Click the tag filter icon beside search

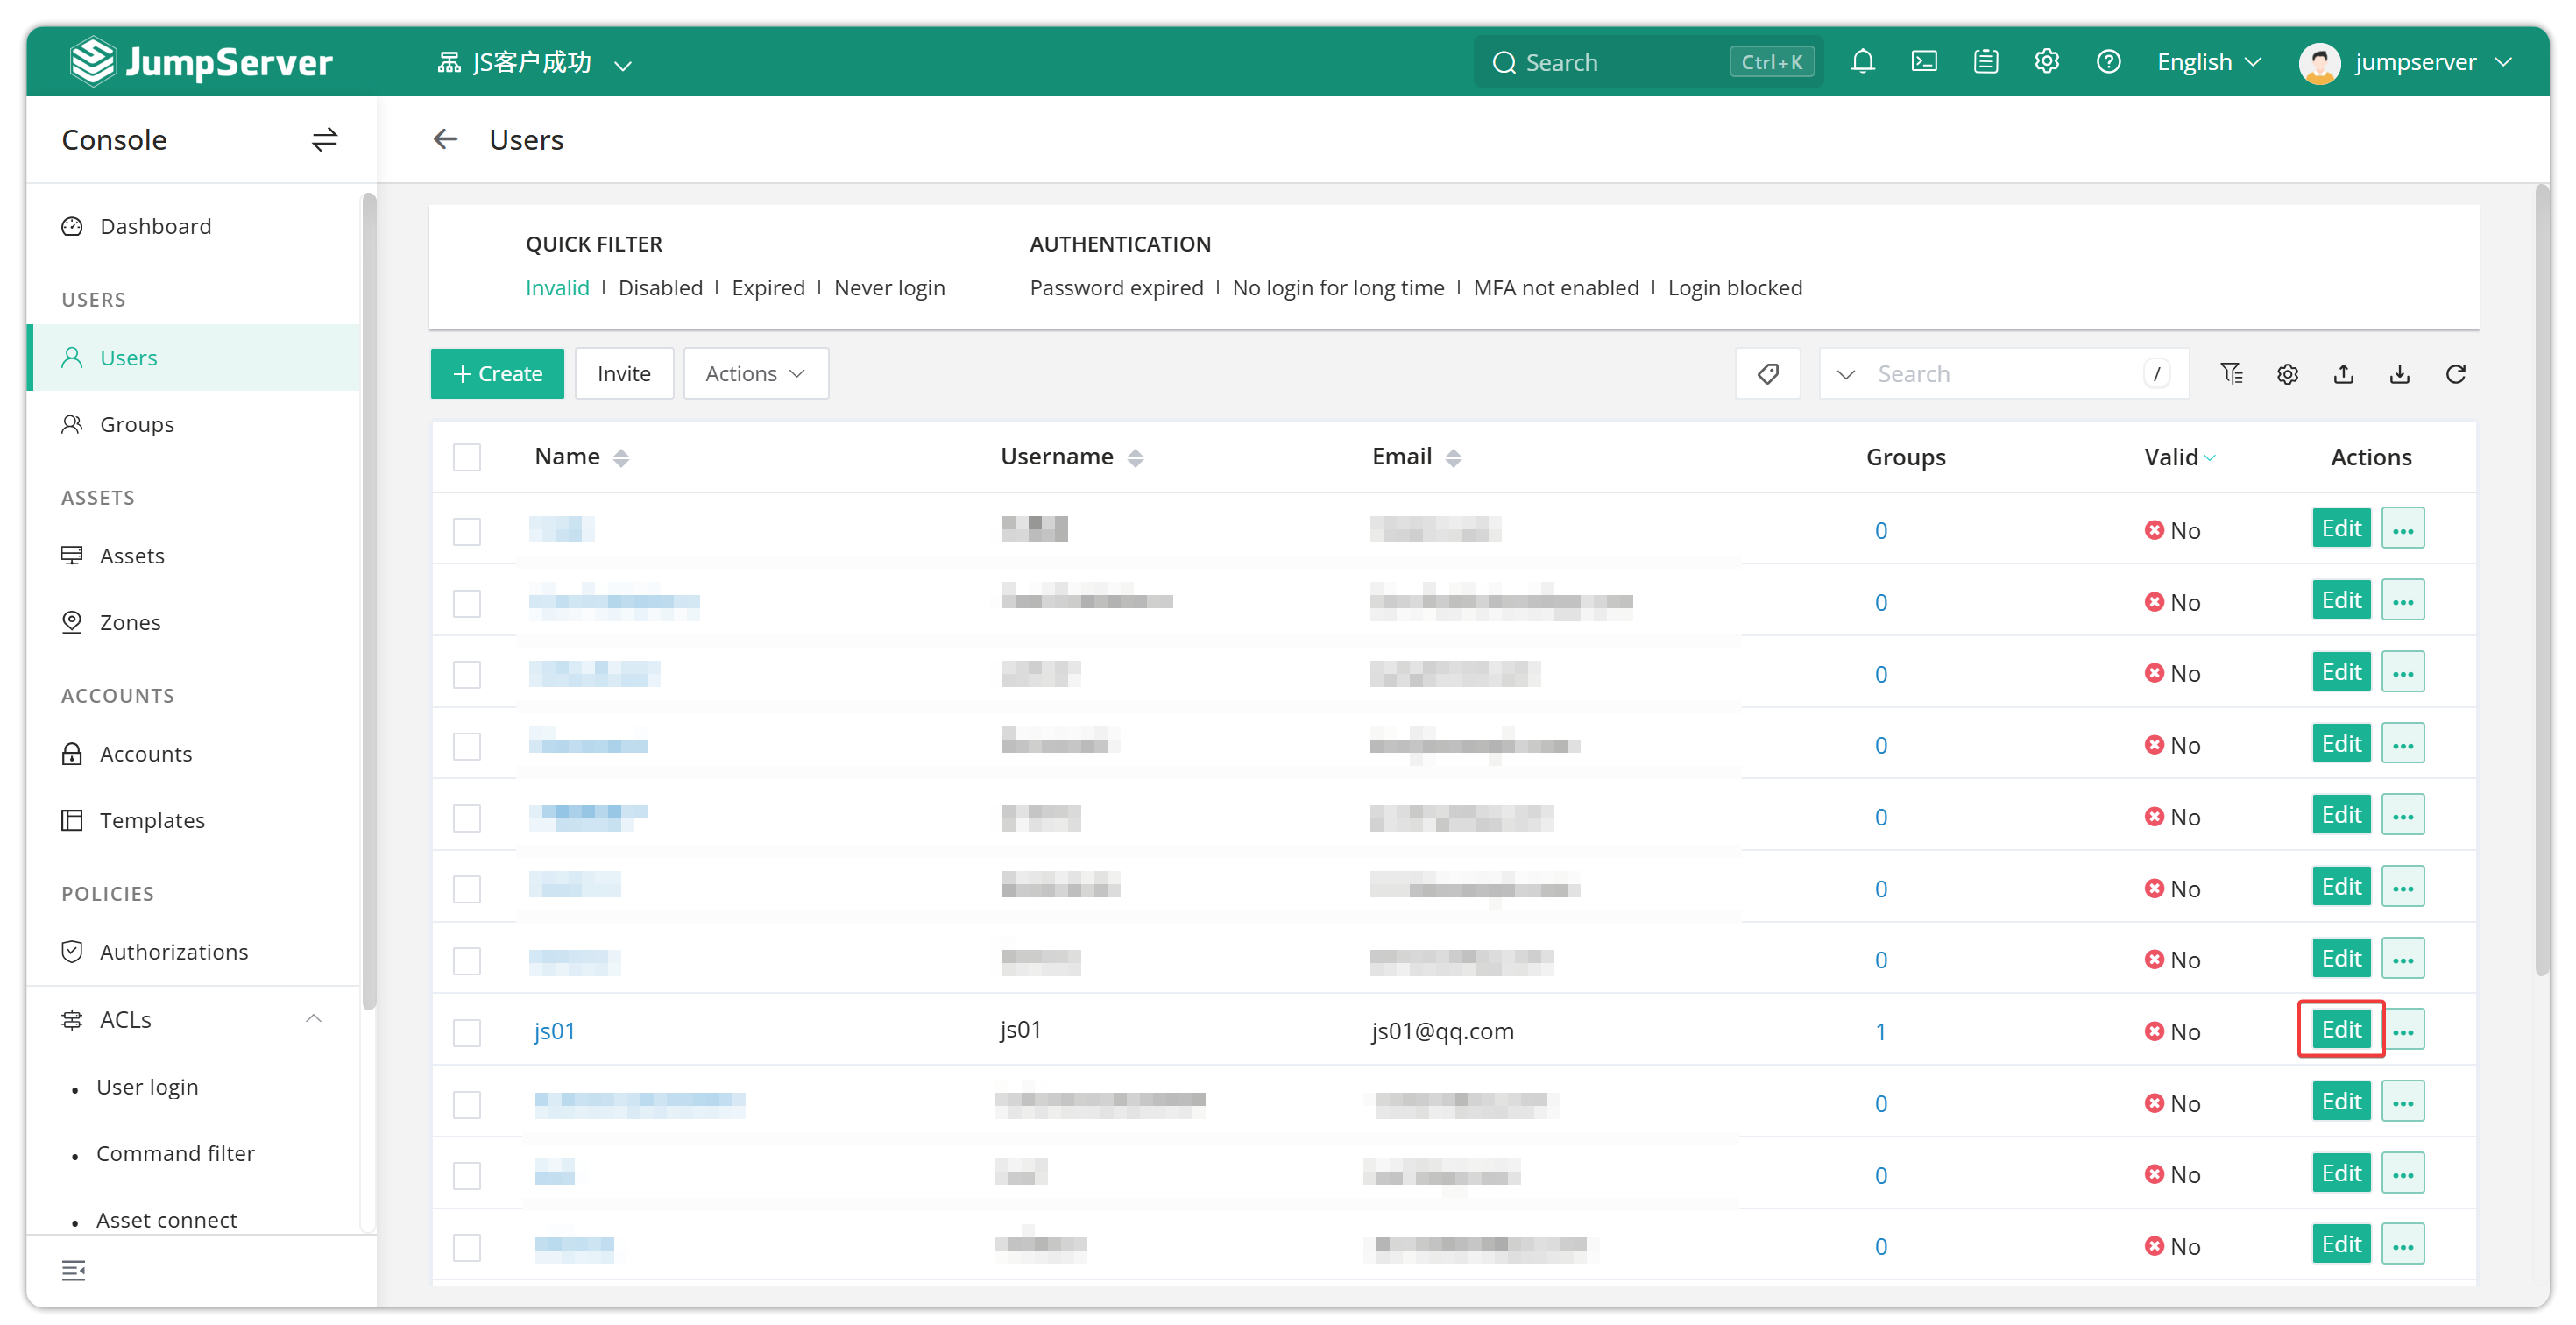(x=1768, y=373)
